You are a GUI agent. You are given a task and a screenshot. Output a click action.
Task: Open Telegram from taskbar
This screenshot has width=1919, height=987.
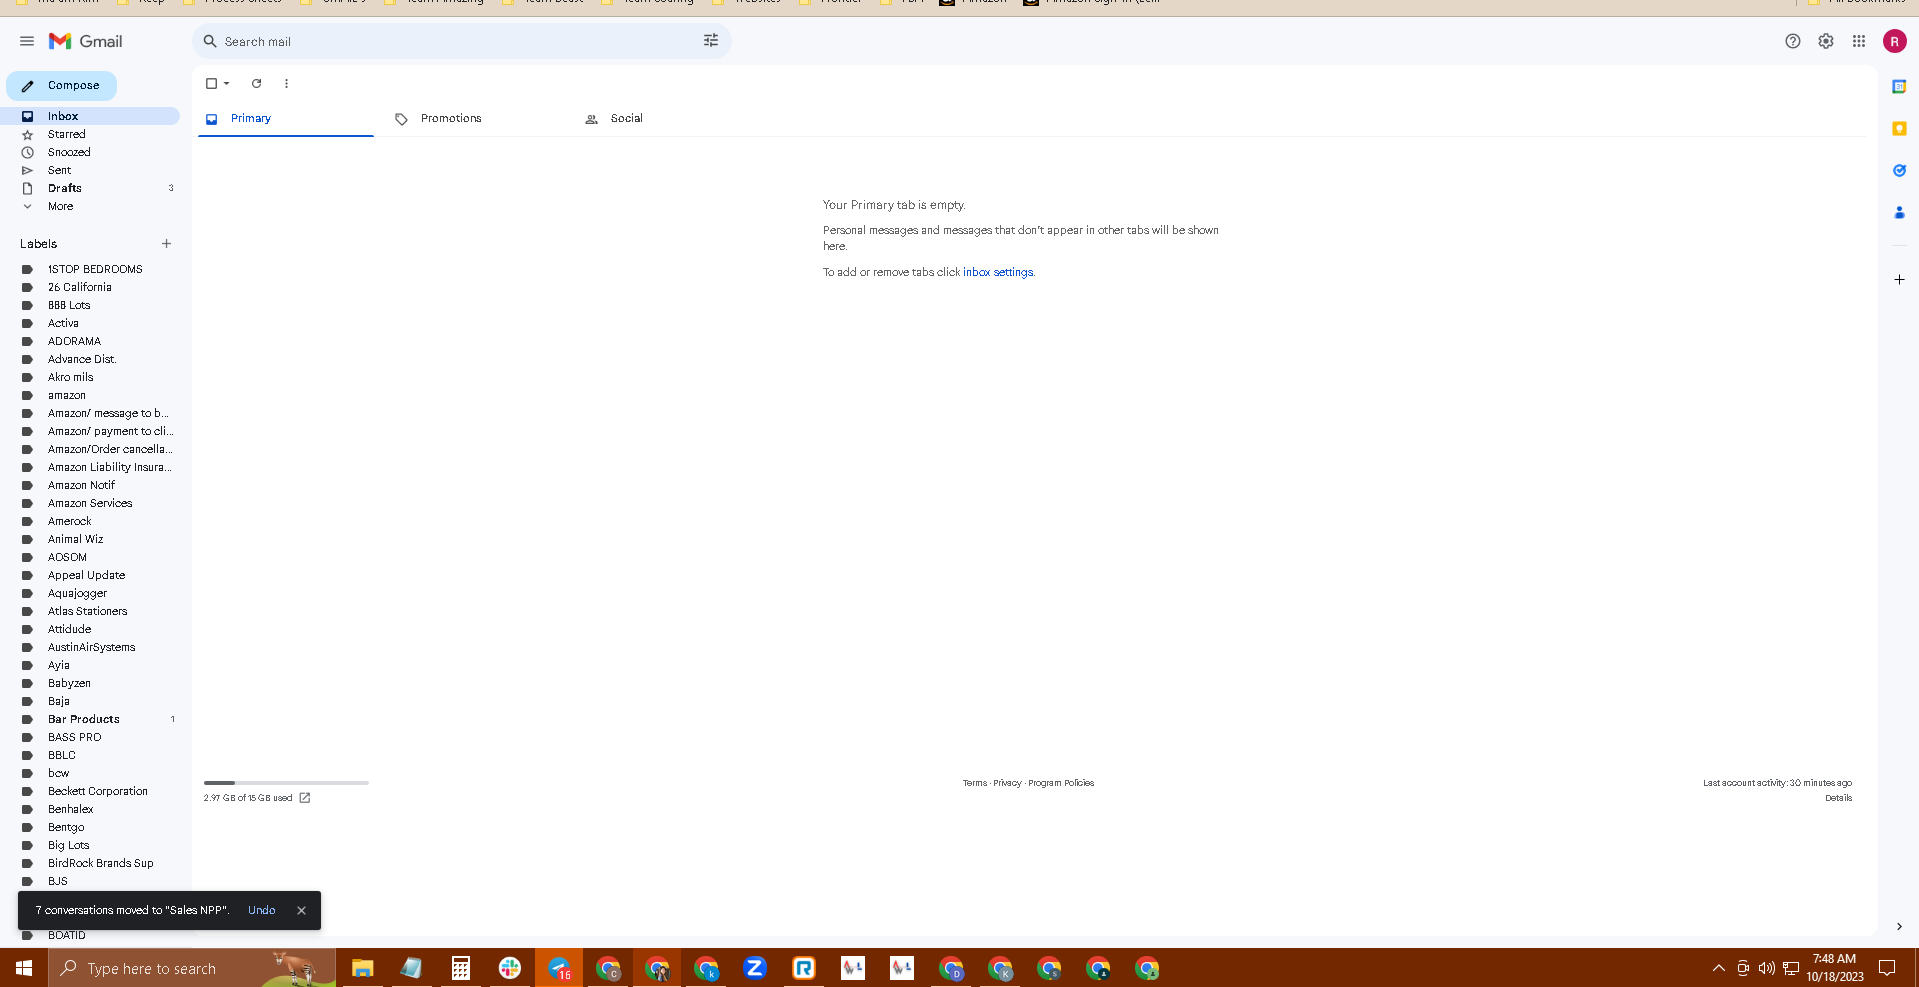(559, 968)
